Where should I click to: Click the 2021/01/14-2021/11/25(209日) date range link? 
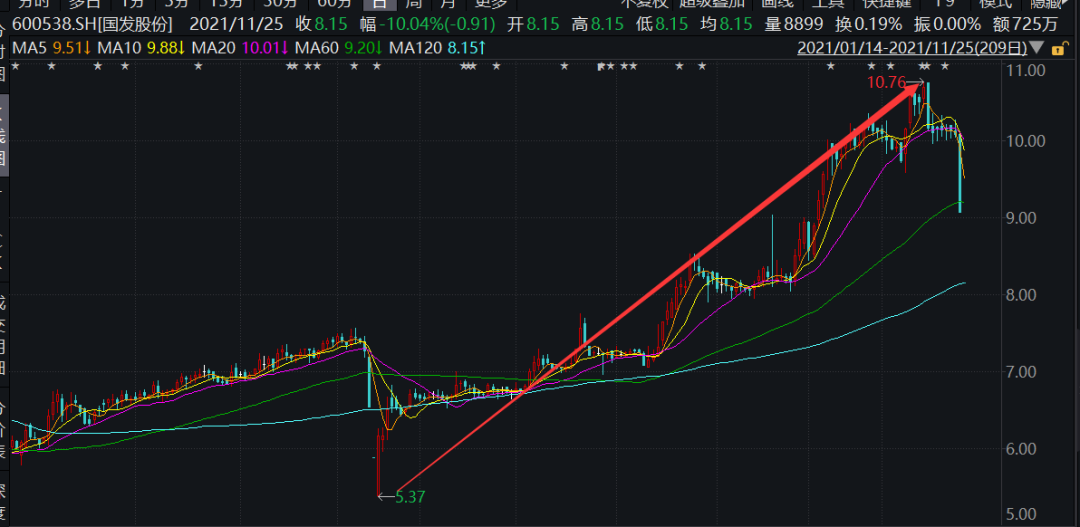[912, 48]
